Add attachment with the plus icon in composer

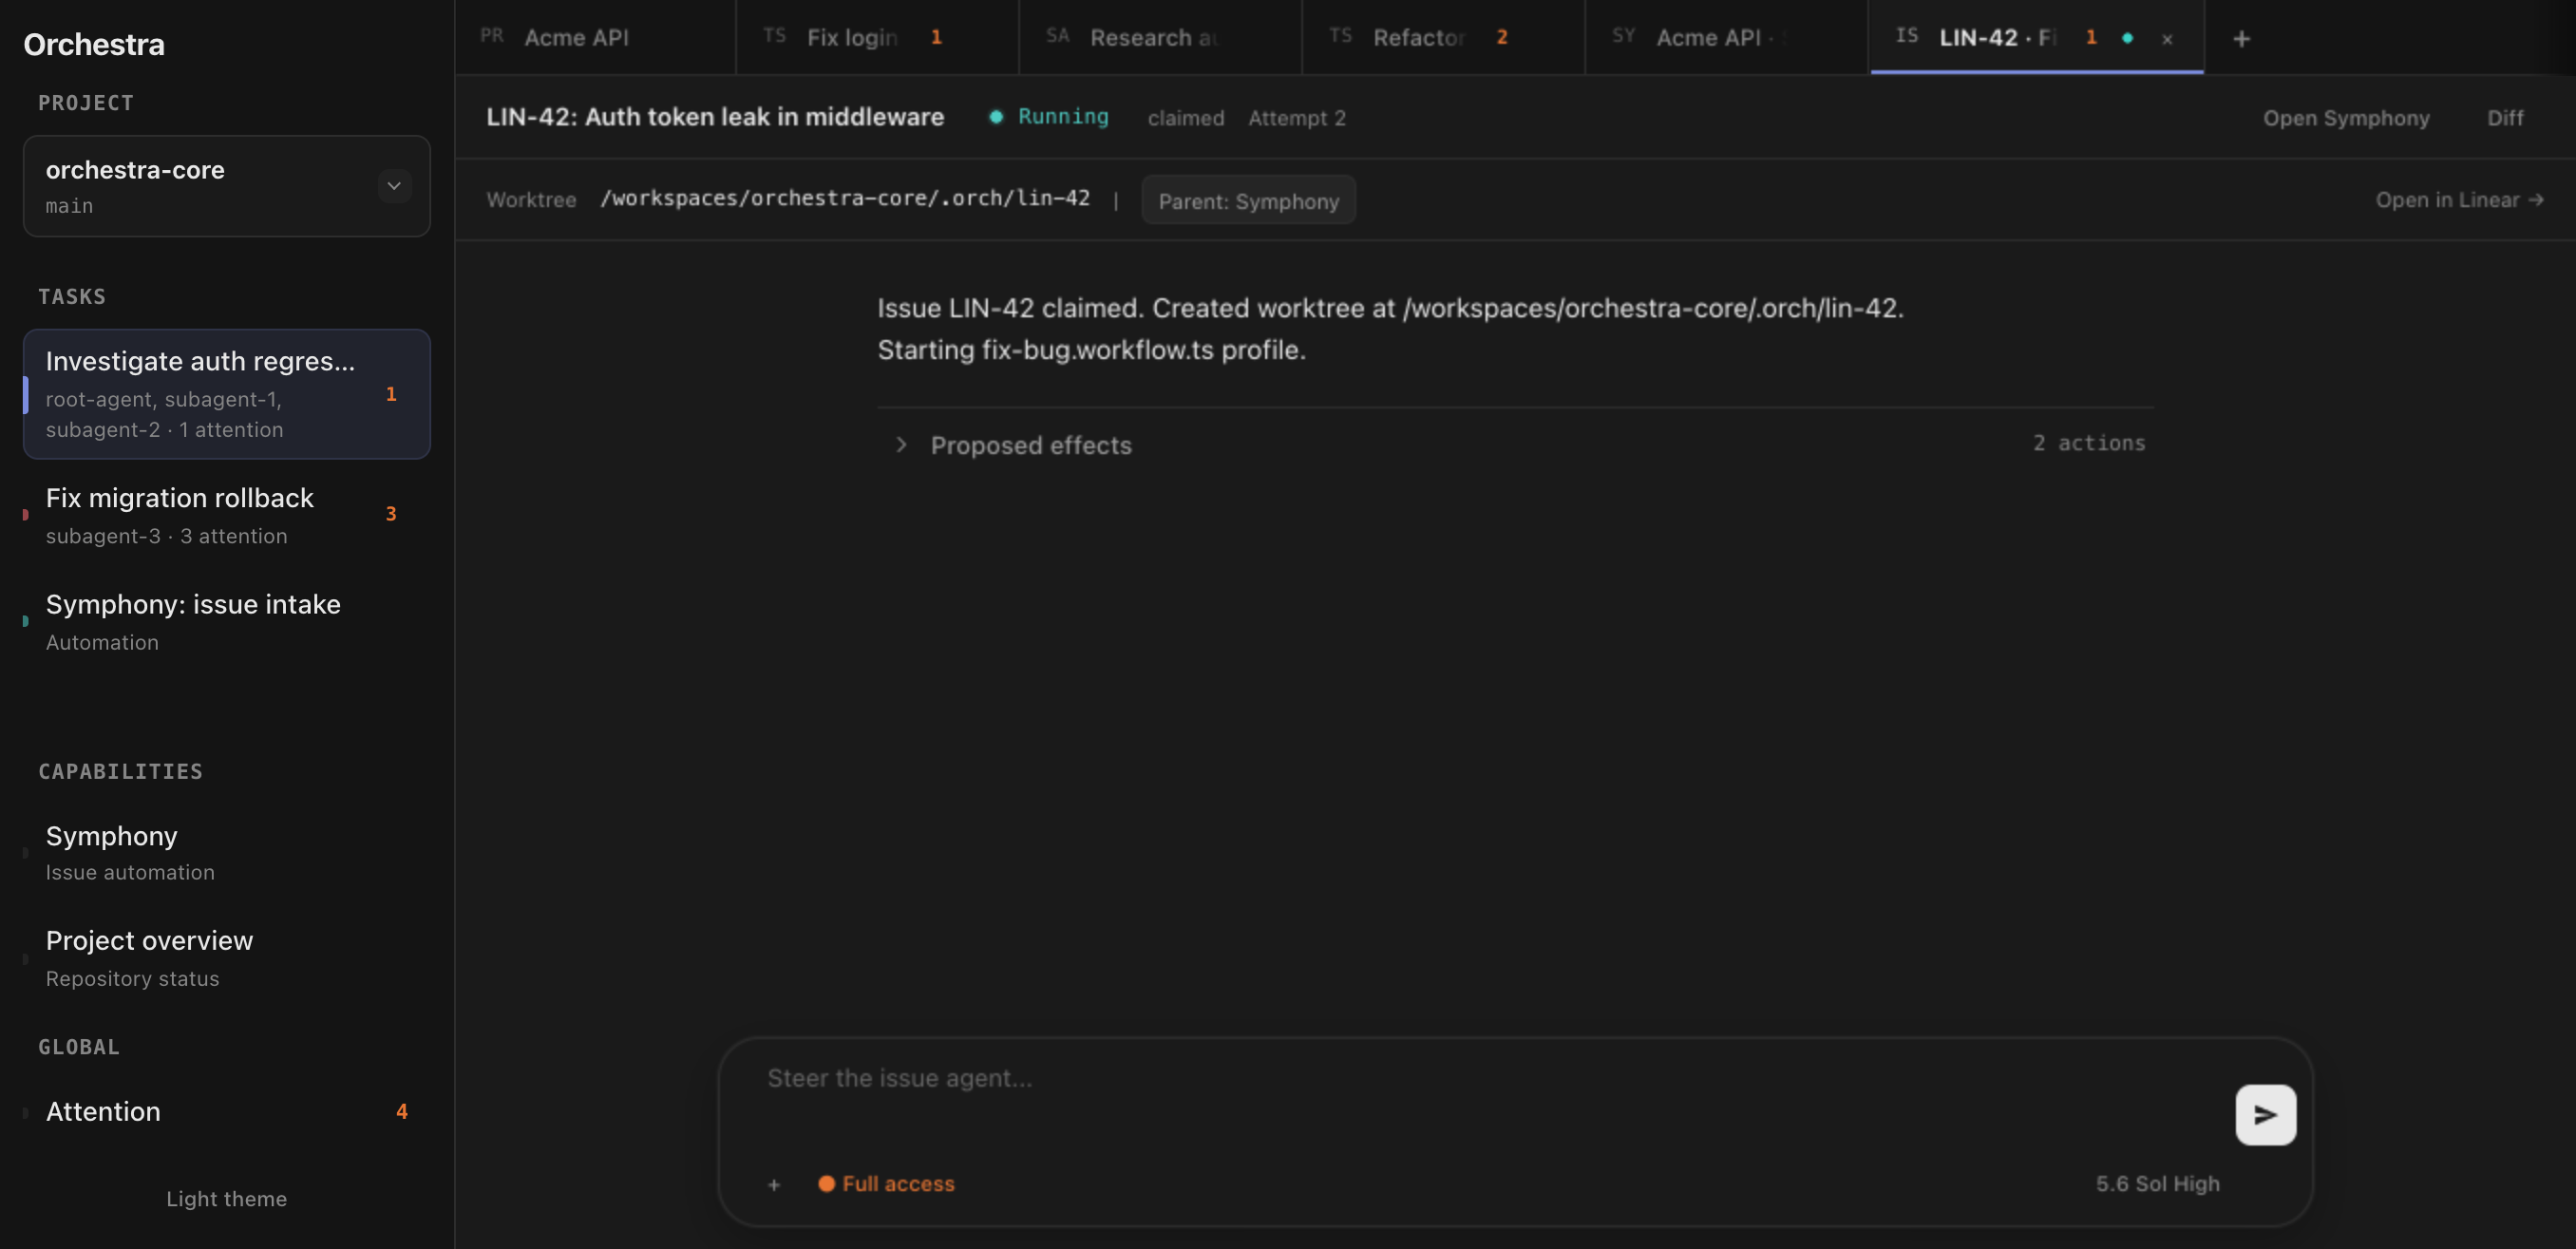774,1184
